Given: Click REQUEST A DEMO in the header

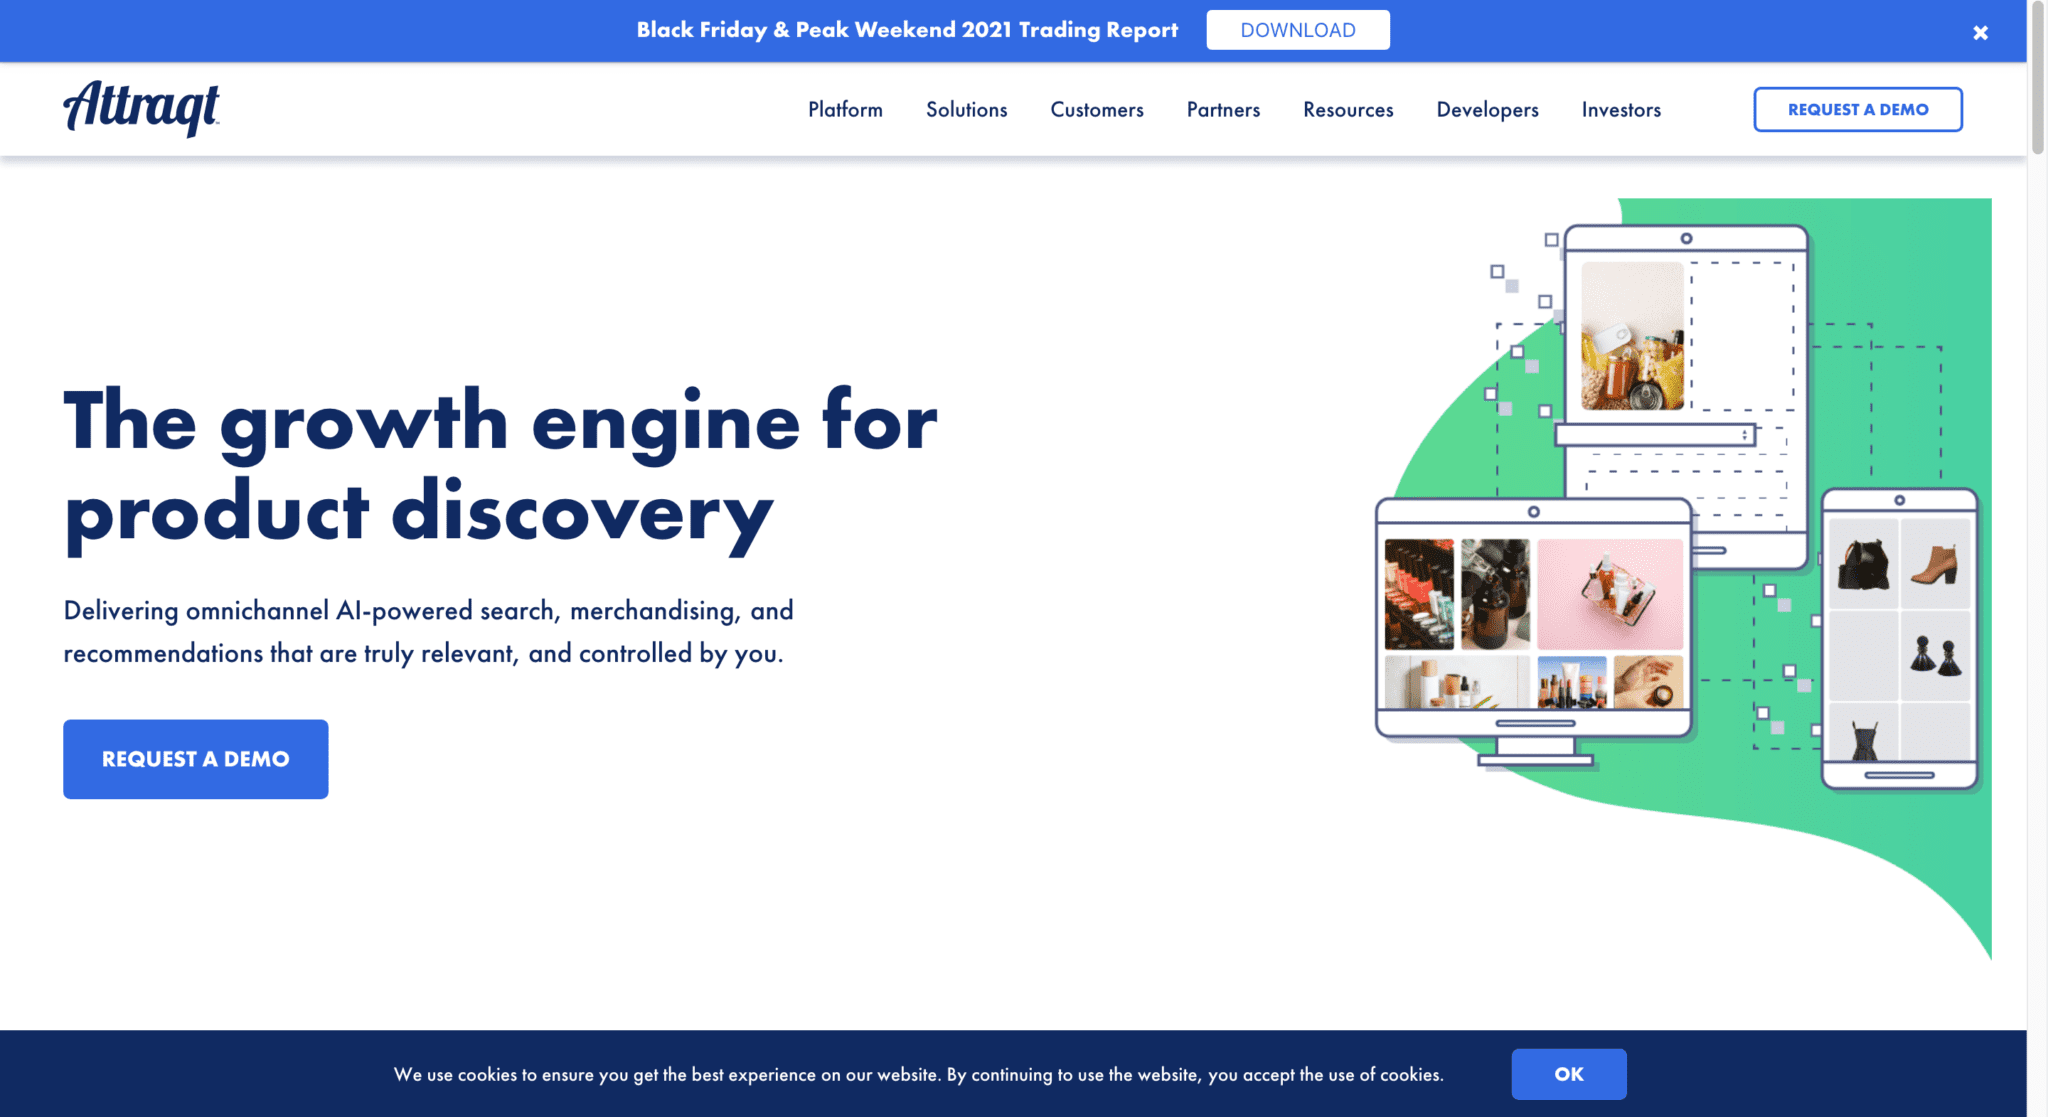Looking at the screenshot, I should pos(1857,109).
